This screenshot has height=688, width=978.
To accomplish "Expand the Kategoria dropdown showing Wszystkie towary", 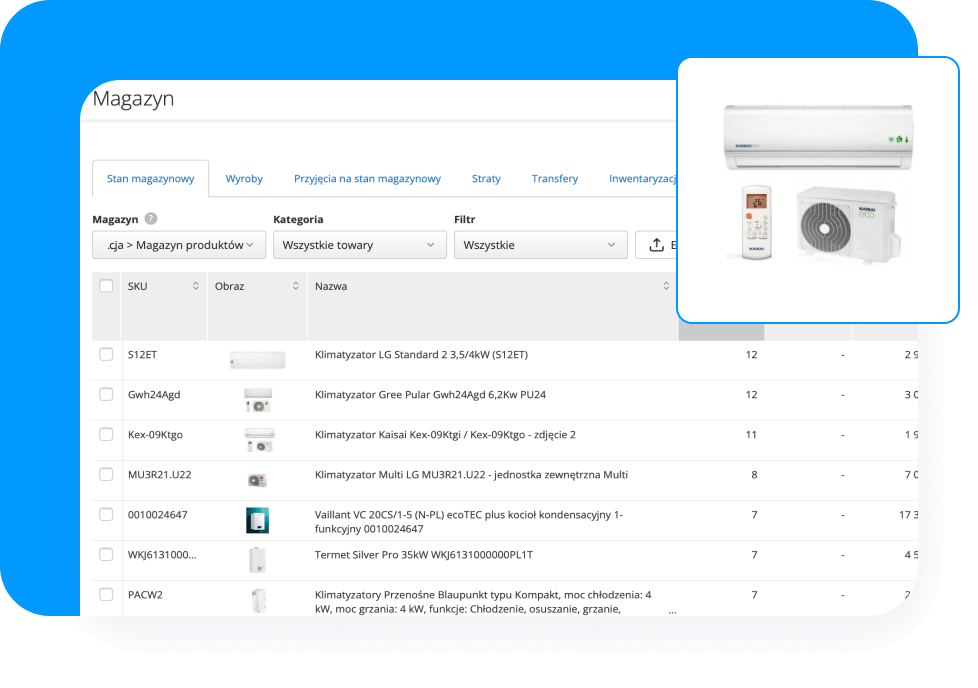I will click(x=359, y=244).
